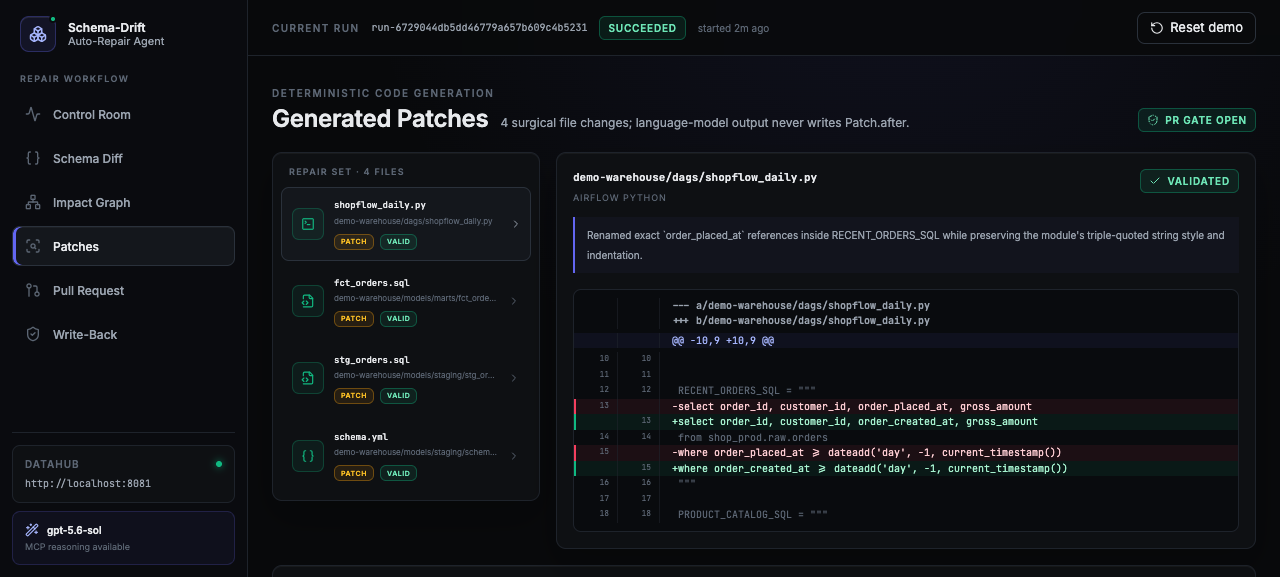Viewport: 1280px width, 577px height.
Task: Click the Reset demo button
Action: click(1196, 28)
